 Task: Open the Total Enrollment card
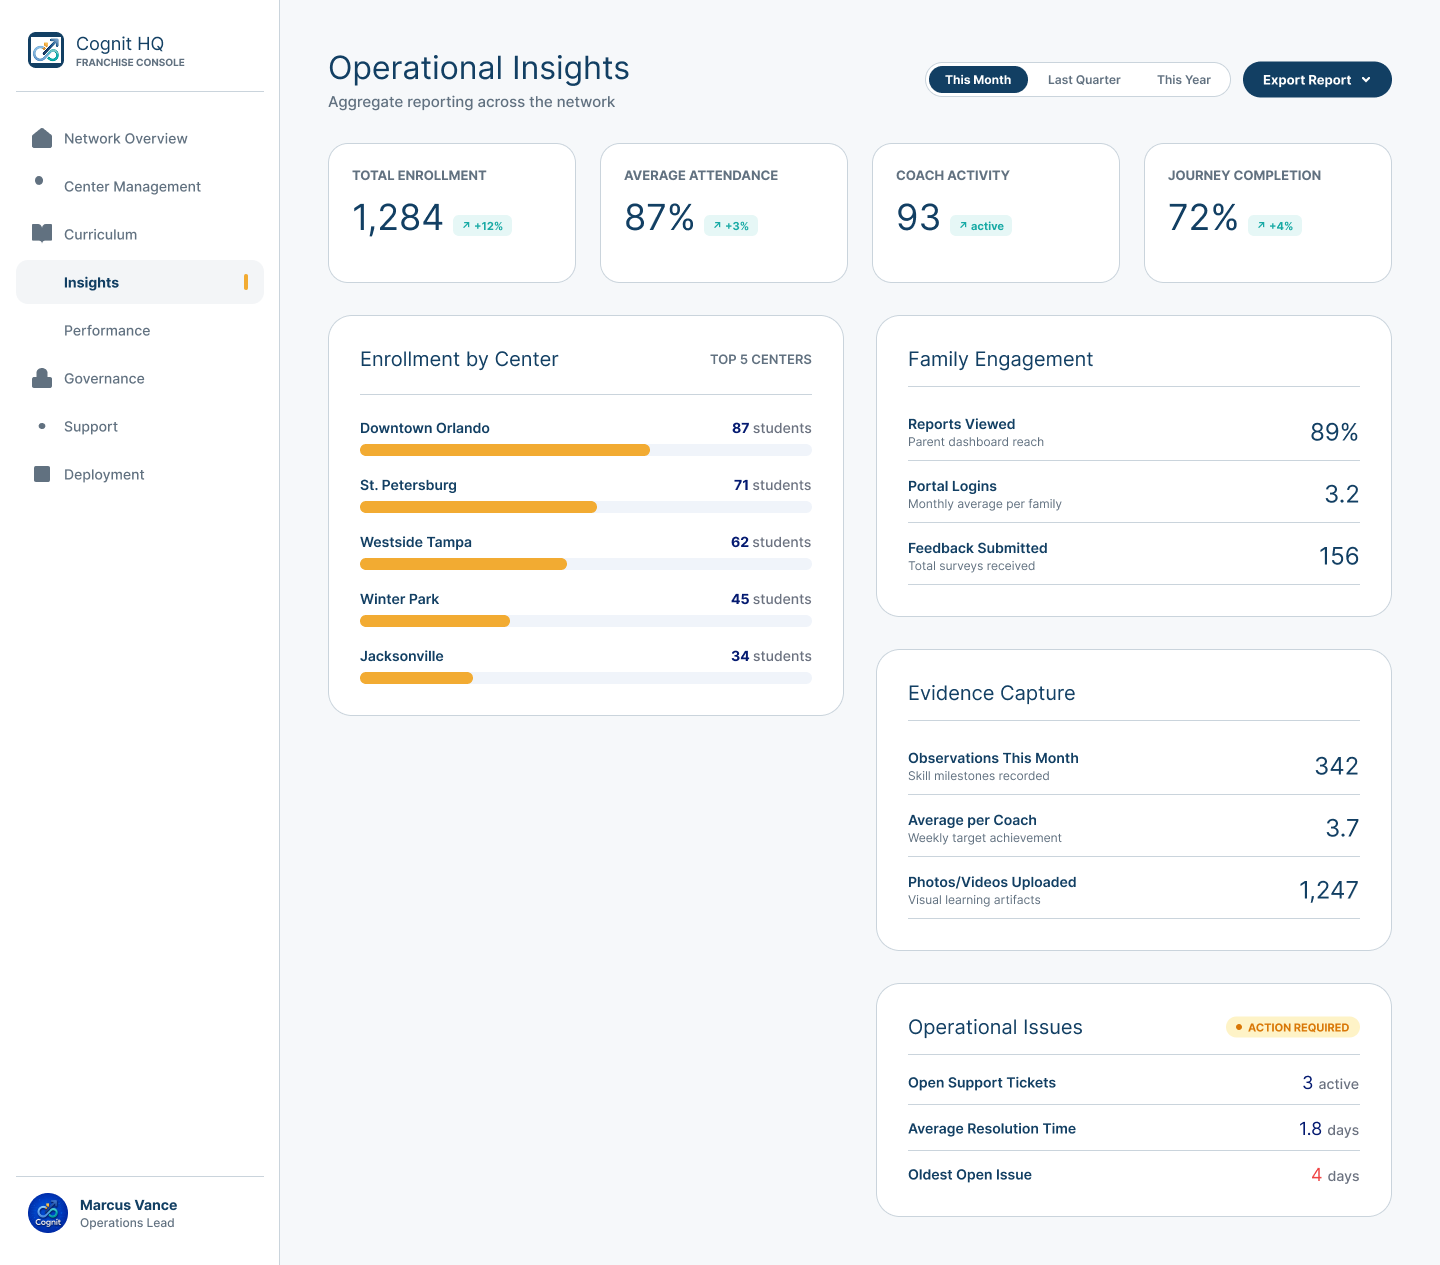(452, 213)
